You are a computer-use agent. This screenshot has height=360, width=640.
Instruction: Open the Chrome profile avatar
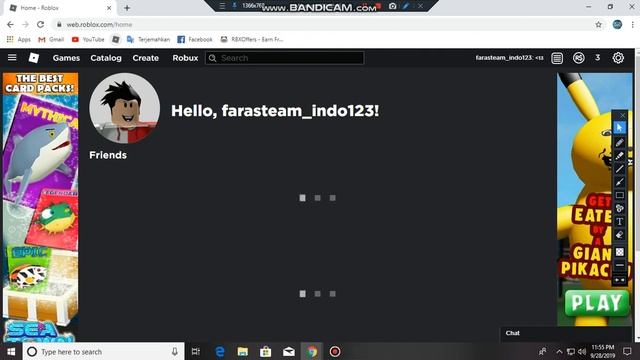617,24
